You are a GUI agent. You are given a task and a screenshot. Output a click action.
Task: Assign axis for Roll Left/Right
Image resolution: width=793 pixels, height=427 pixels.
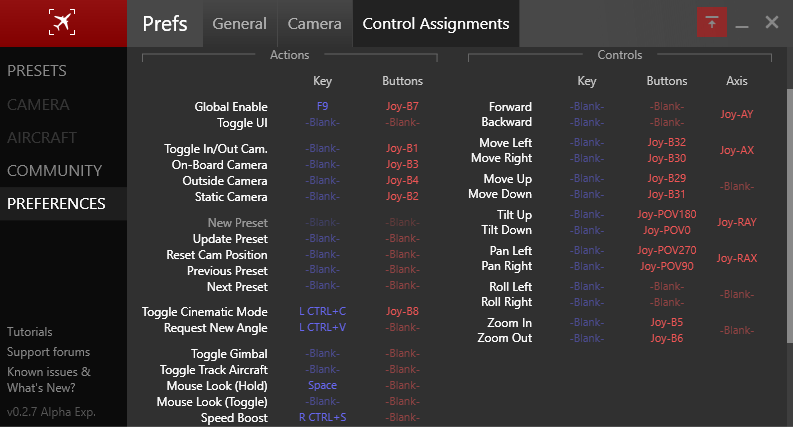(x=737, y=294)
